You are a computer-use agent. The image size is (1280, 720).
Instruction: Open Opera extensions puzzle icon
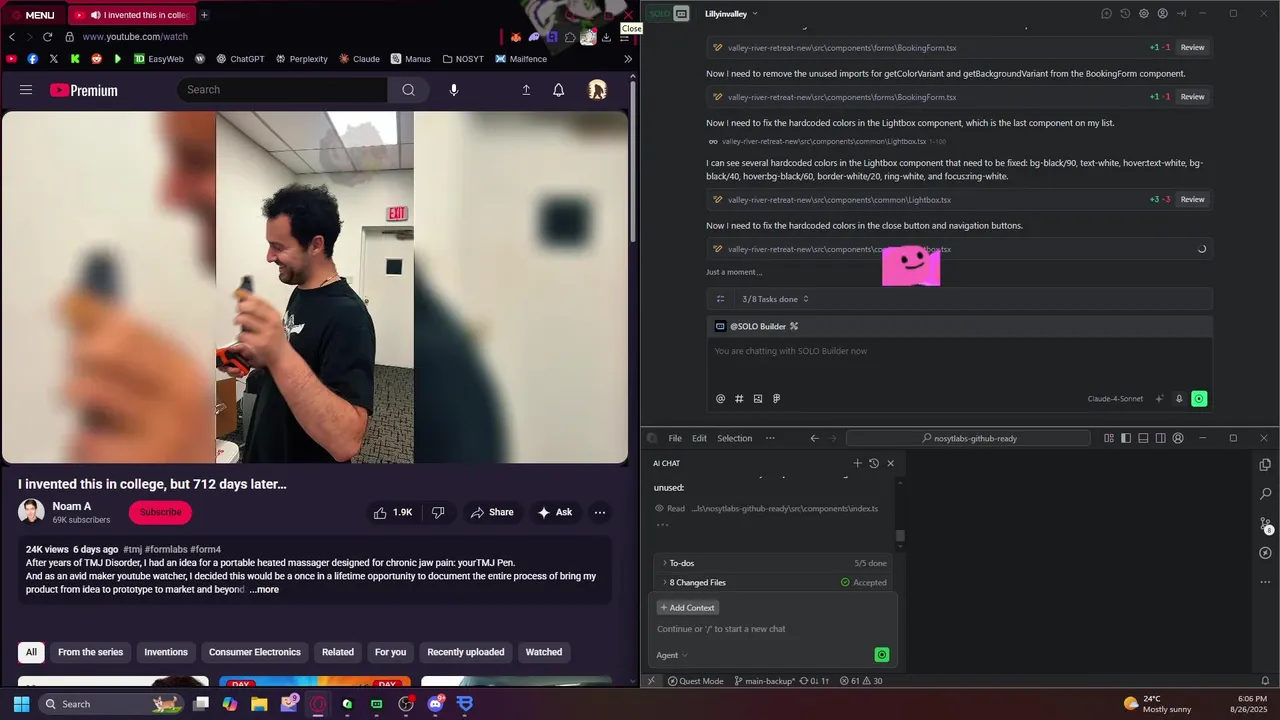coord(570,37)
